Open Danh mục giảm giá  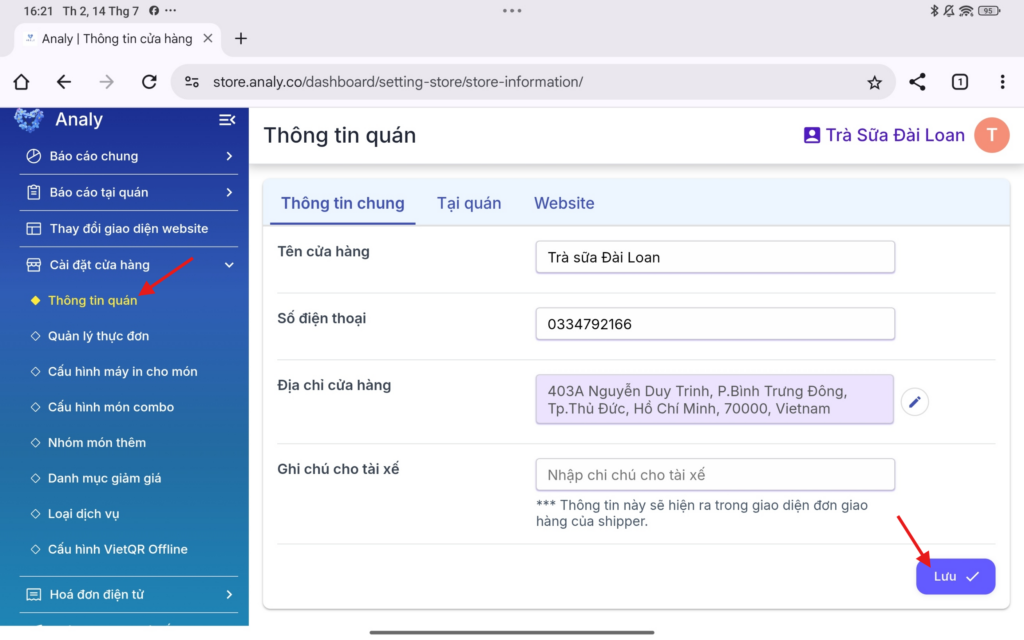click(x=104, y=478)
